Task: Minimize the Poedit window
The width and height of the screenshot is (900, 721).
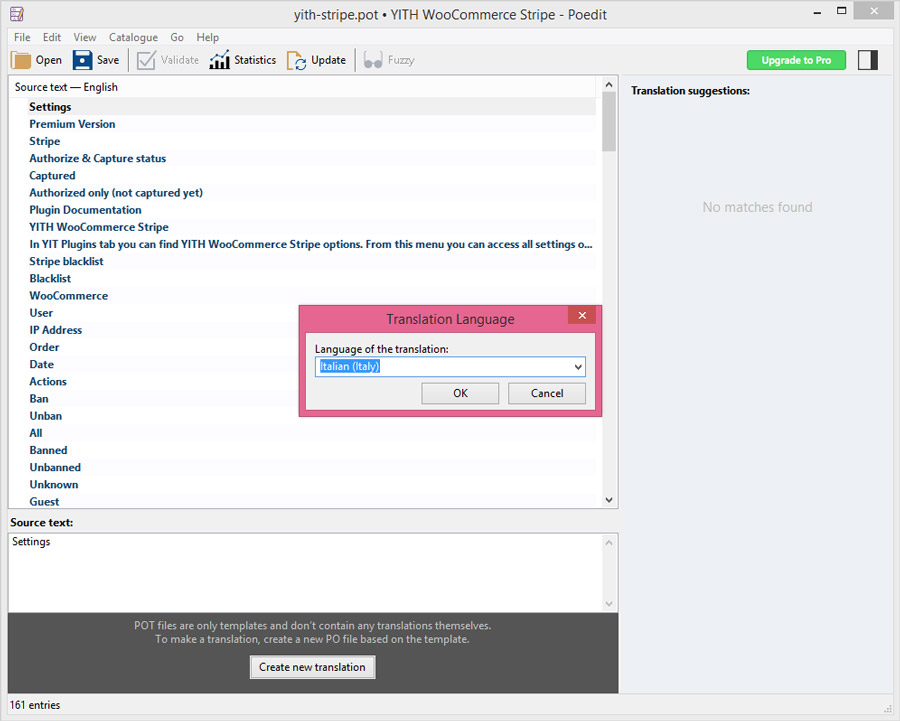Action: point(817,13)
